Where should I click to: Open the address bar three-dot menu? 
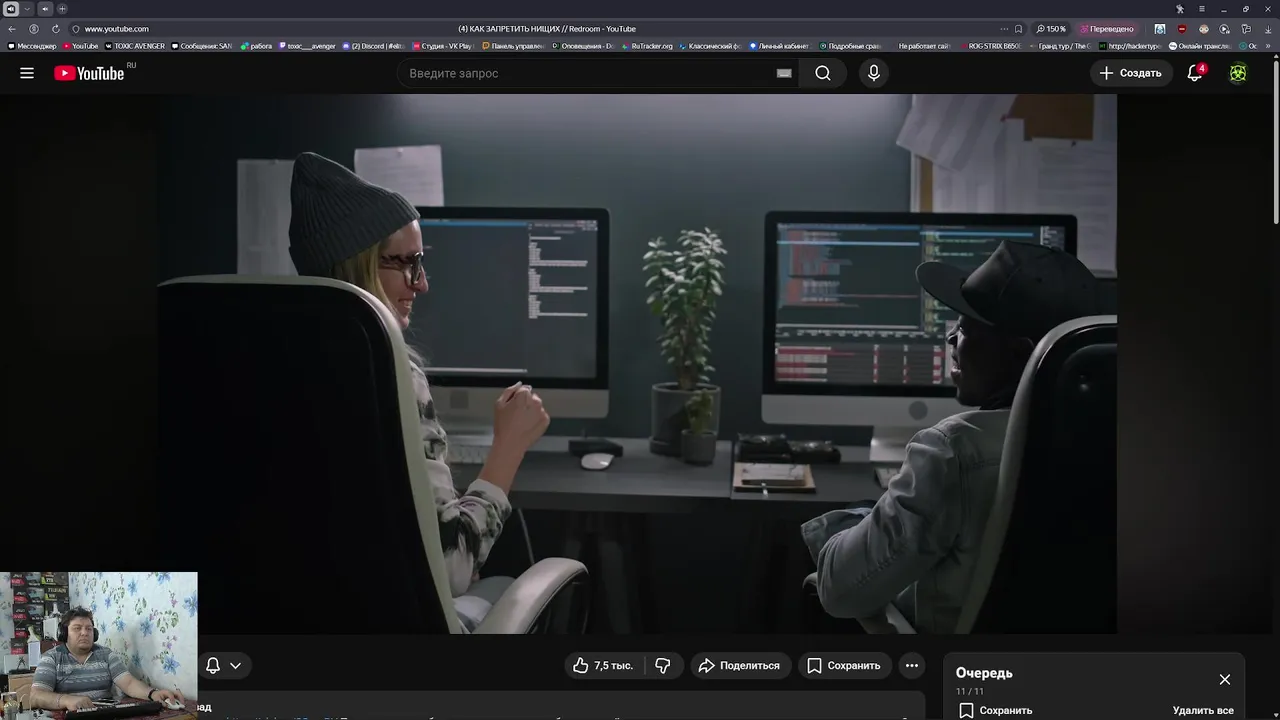tap(1004, 29)
